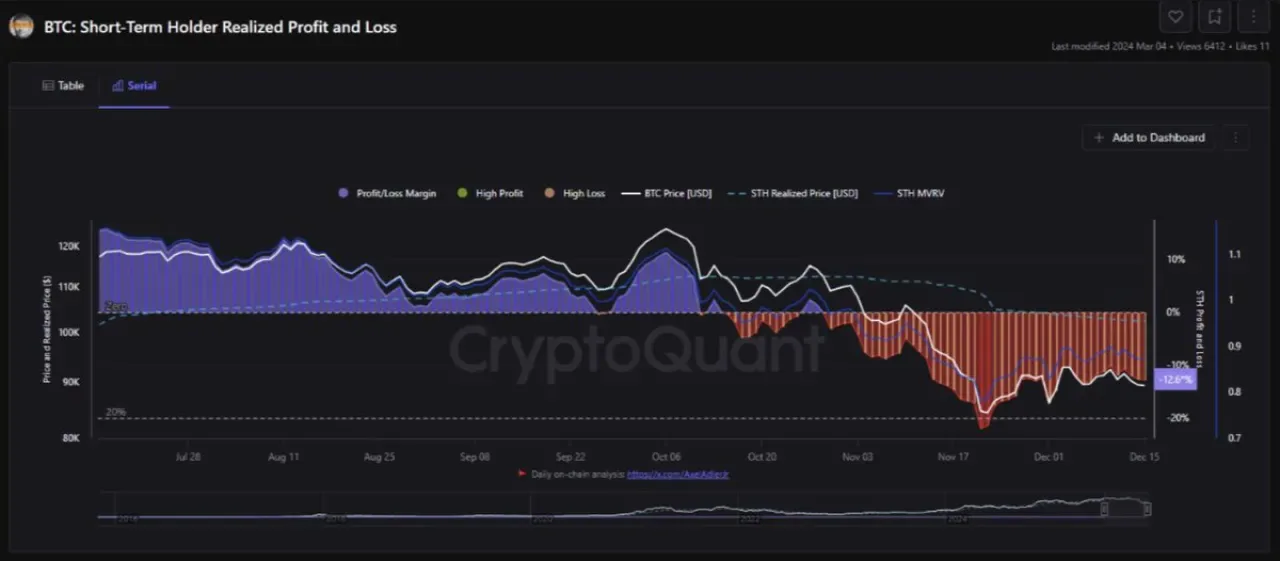Click the mini overview timeline chart
Screen dimensions: 1280x561
point(625,509)
